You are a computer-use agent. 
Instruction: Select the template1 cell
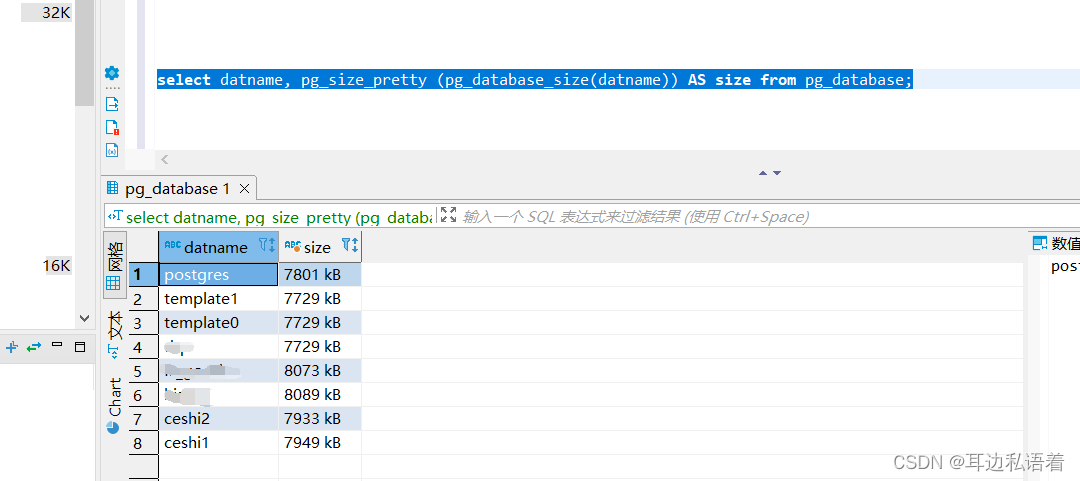(218, 298)
